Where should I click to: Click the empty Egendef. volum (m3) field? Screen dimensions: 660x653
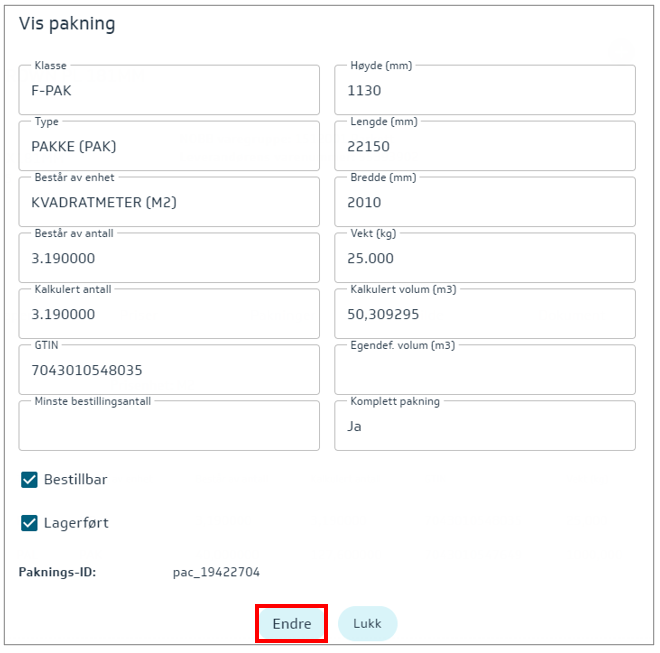pos(485,371)
